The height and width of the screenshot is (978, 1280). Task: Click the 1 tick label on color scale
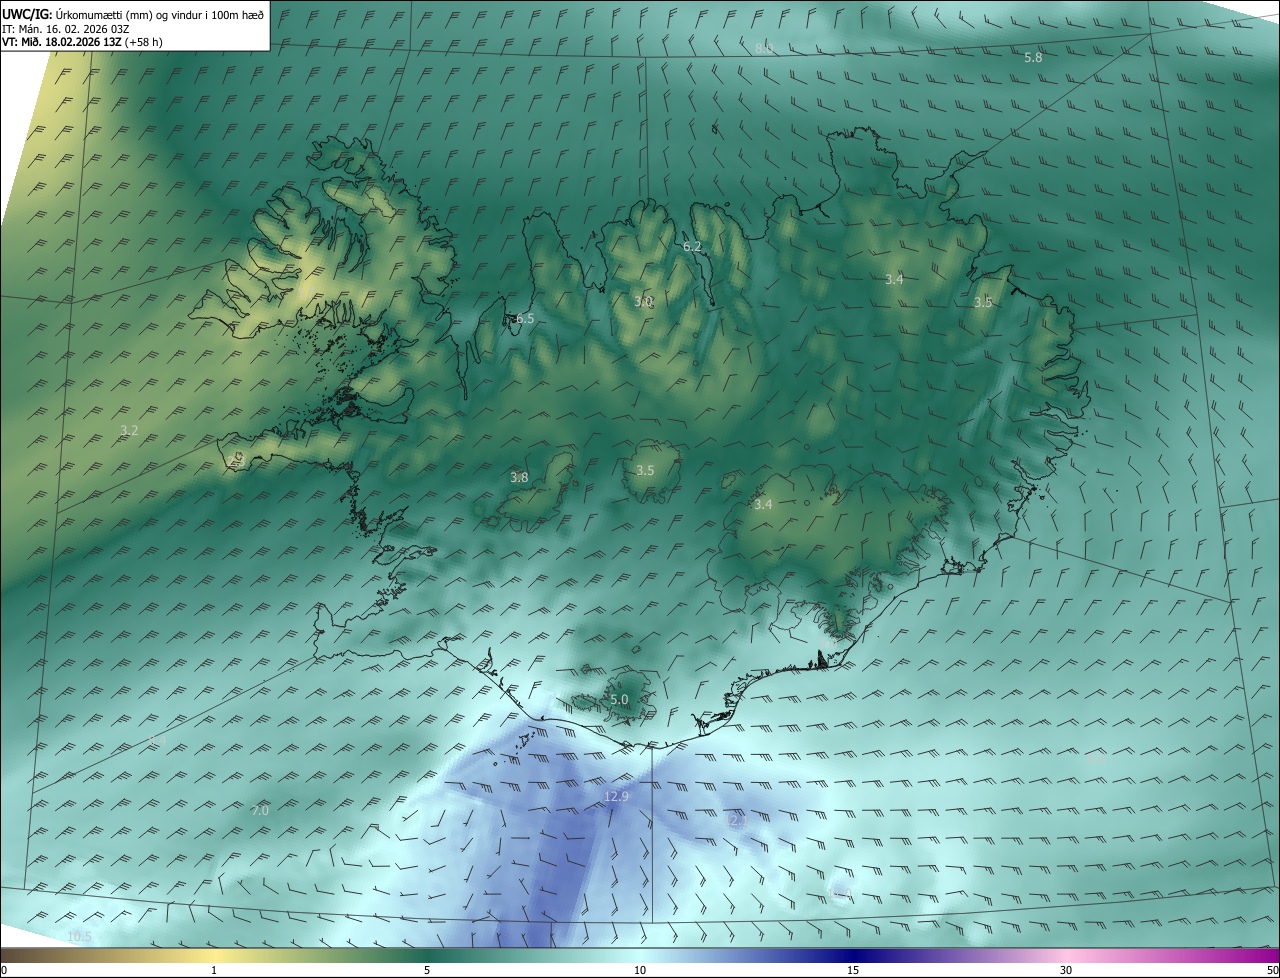[x=214, y=971]
